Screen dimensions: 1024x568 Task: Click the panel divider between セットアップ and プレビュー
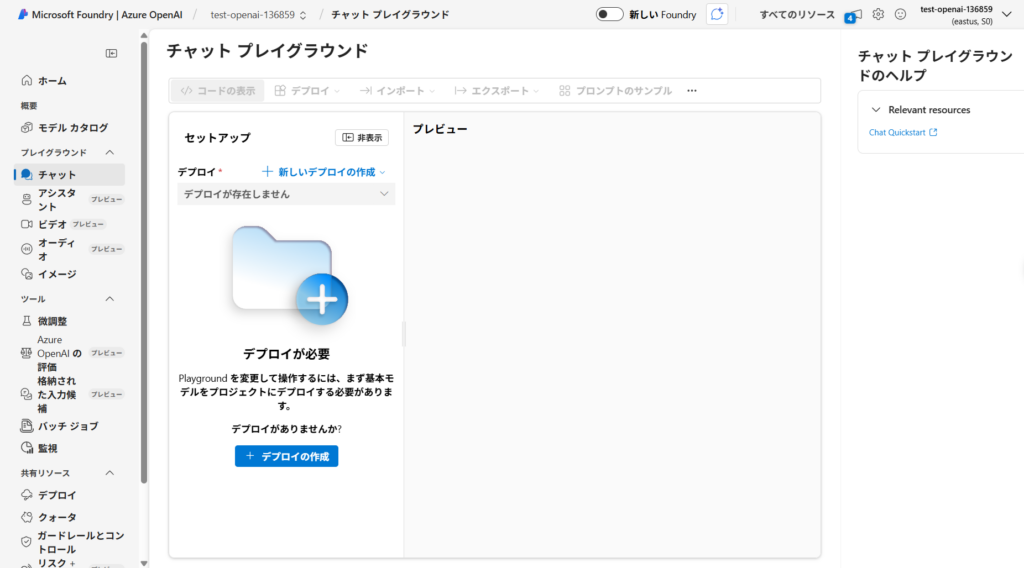coord(404,334)
